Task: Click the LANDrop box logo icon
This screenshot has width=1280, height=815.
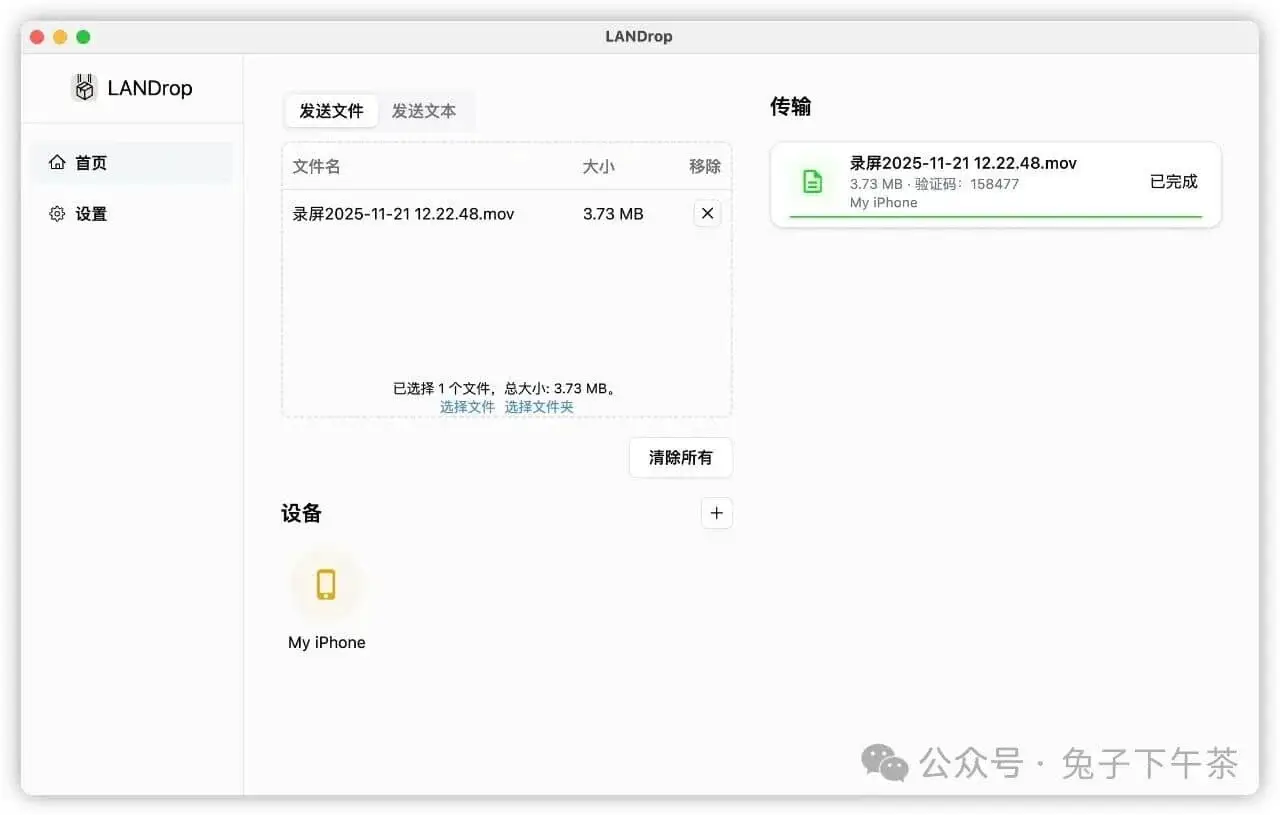Action: 84,88
